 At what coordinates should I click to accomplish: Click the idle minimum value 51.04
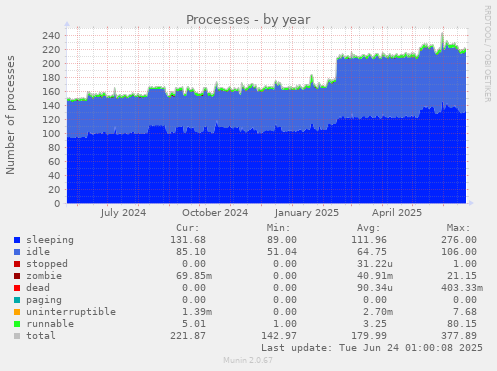[x=282, y=252]
